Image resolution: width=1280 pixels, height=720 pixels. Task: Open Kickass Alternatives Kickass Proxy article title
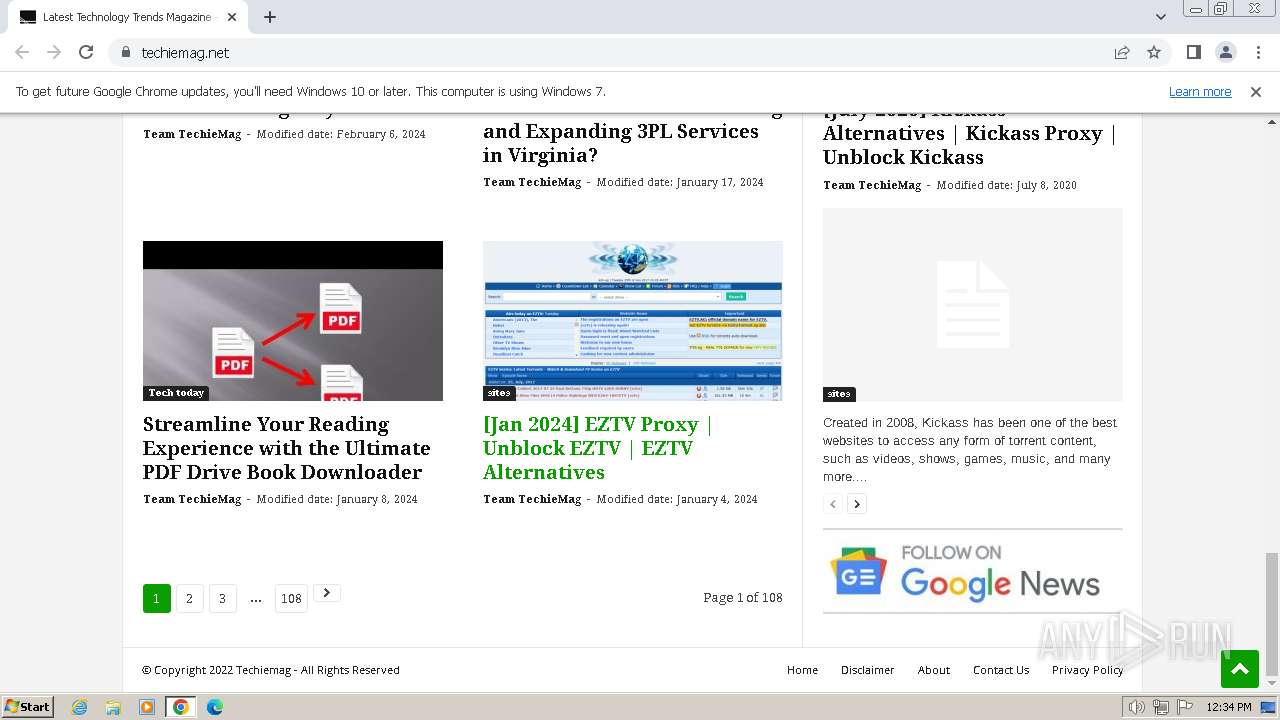tap(970, 133)
